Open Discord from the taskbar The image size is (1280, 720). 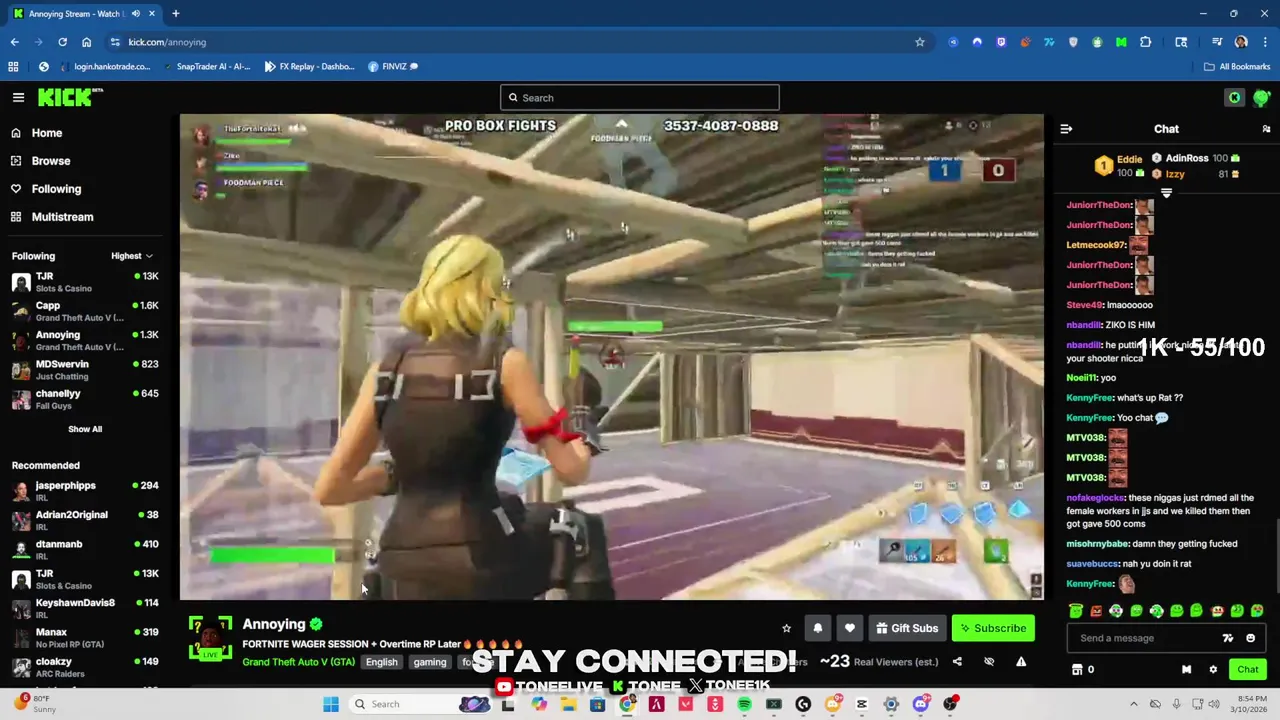920,704
